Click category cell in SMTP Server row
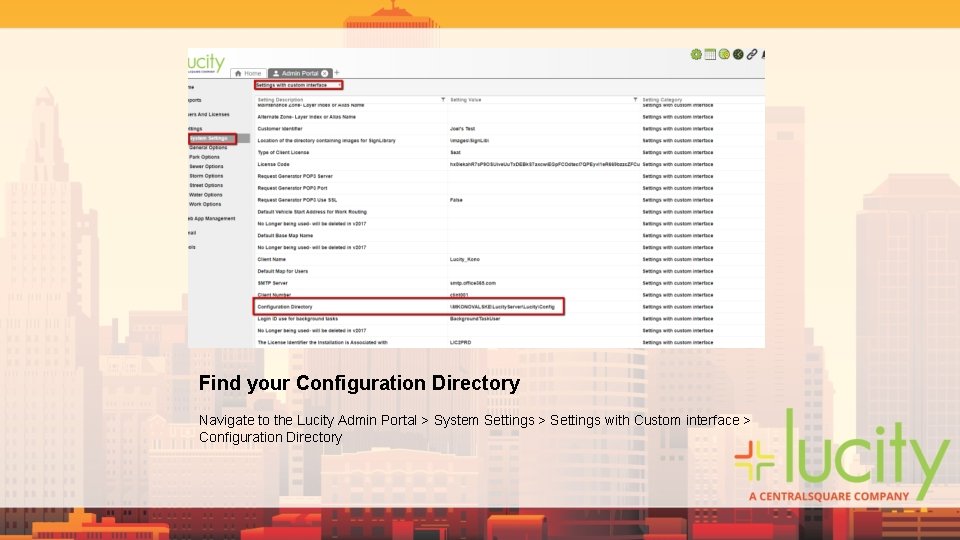Viewport: 960px width, 540px height. (x=678, y=283)
